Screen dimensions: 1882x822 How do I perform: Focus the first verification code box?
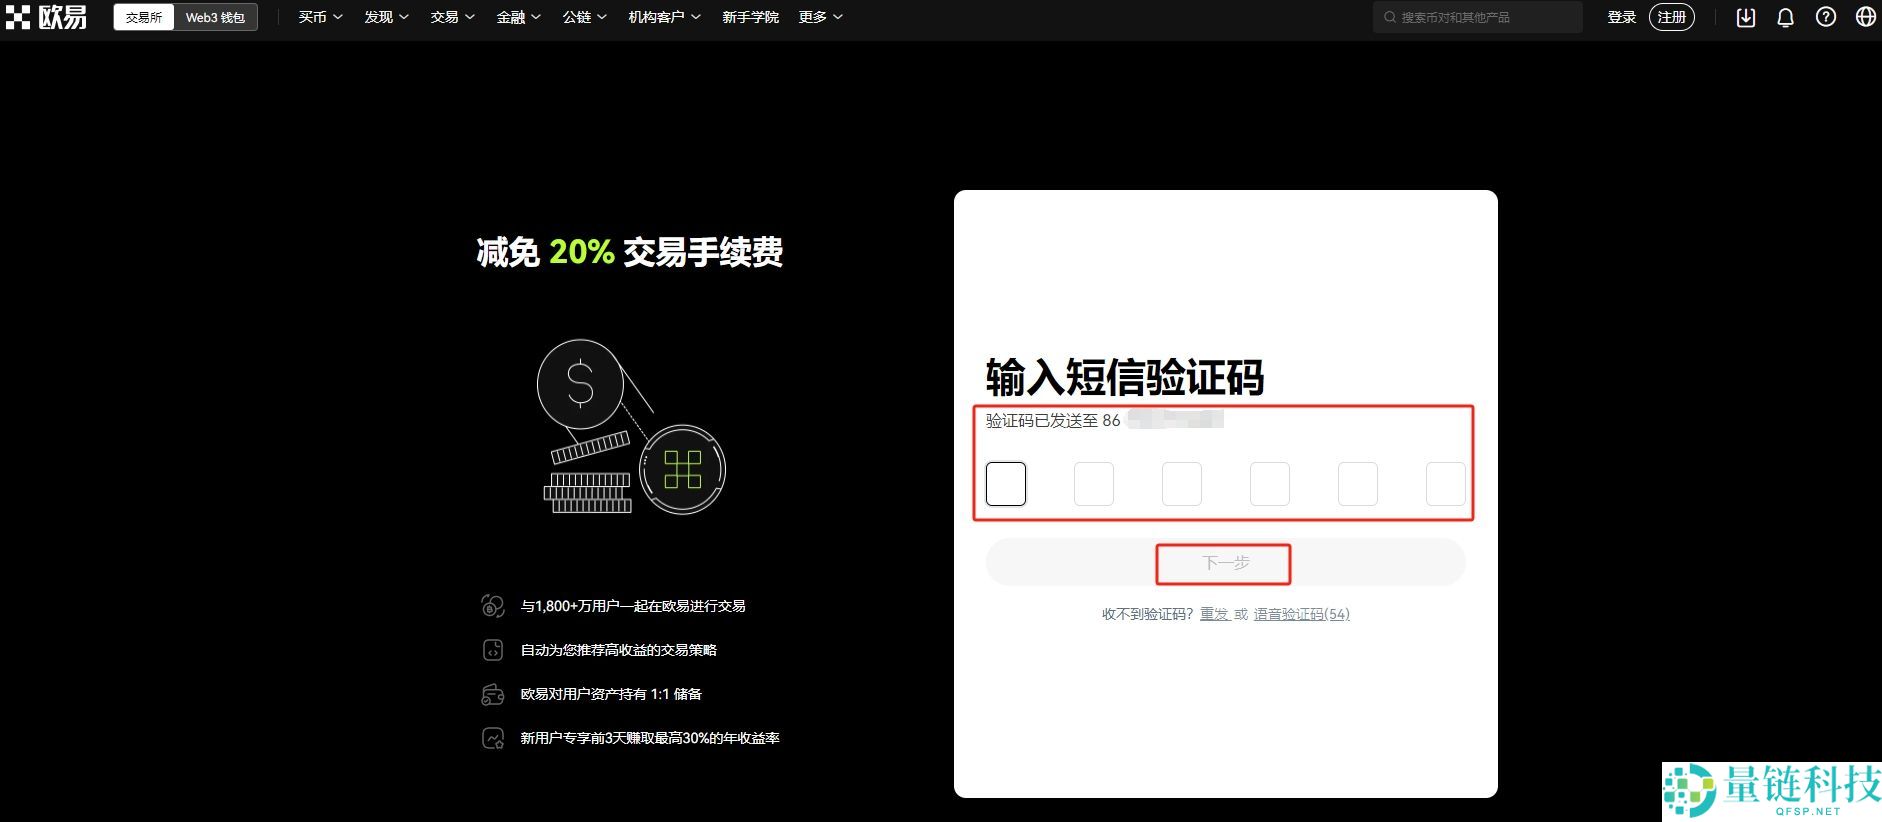pyautogui.click(x=1006, y=484)
